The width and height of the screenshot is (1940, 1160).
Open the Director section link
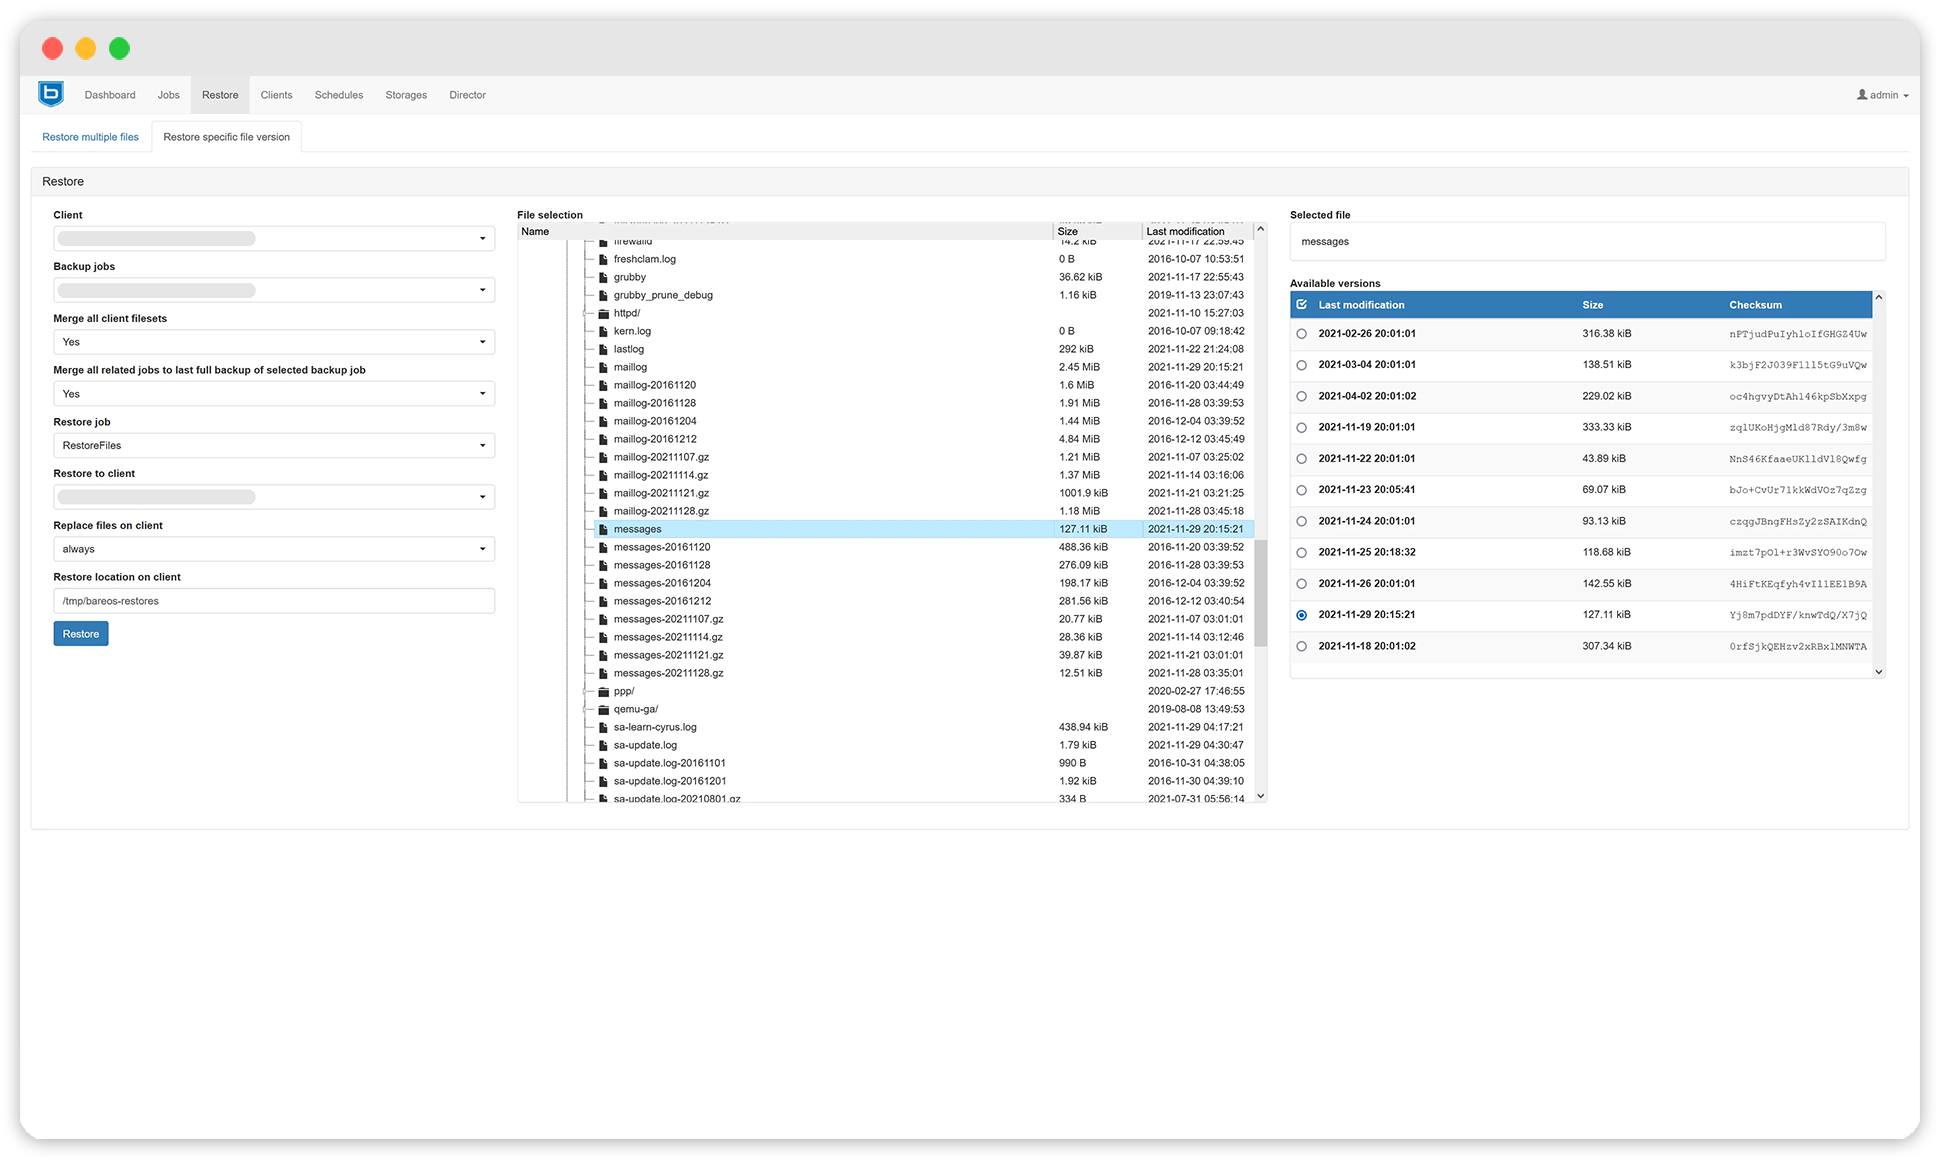[x=467, y=94]
